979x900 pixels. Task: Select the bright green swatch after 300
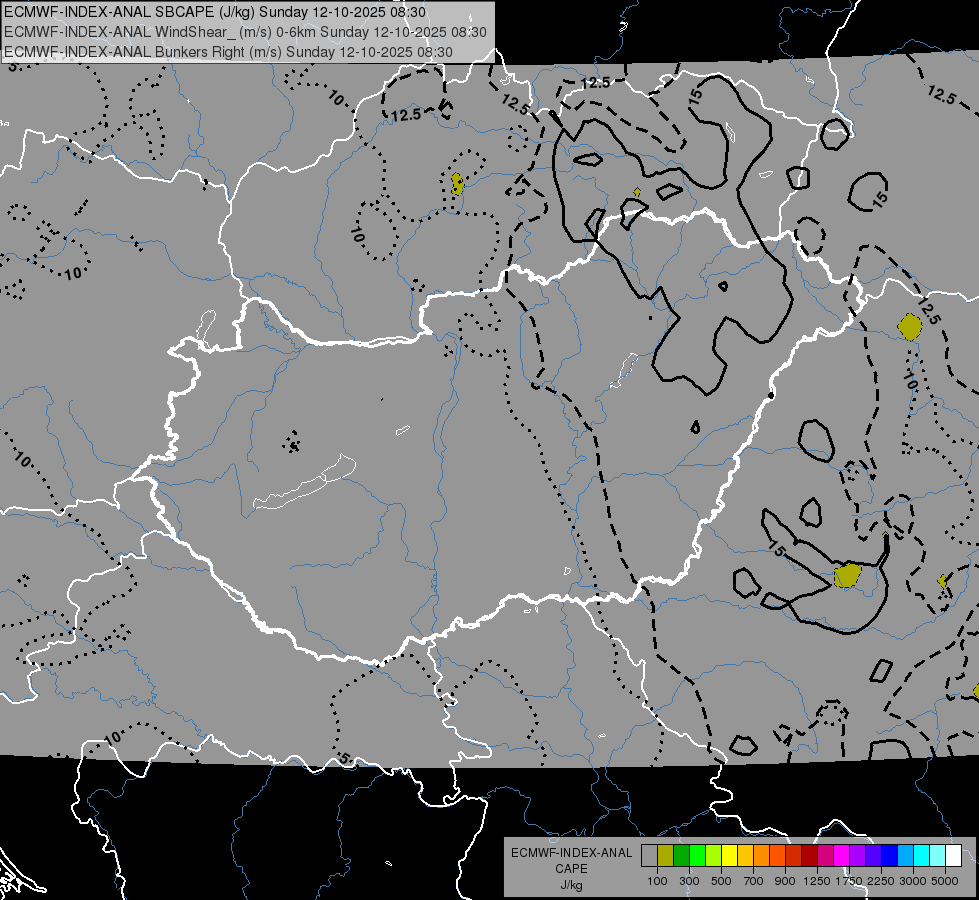tap(697, 856)
